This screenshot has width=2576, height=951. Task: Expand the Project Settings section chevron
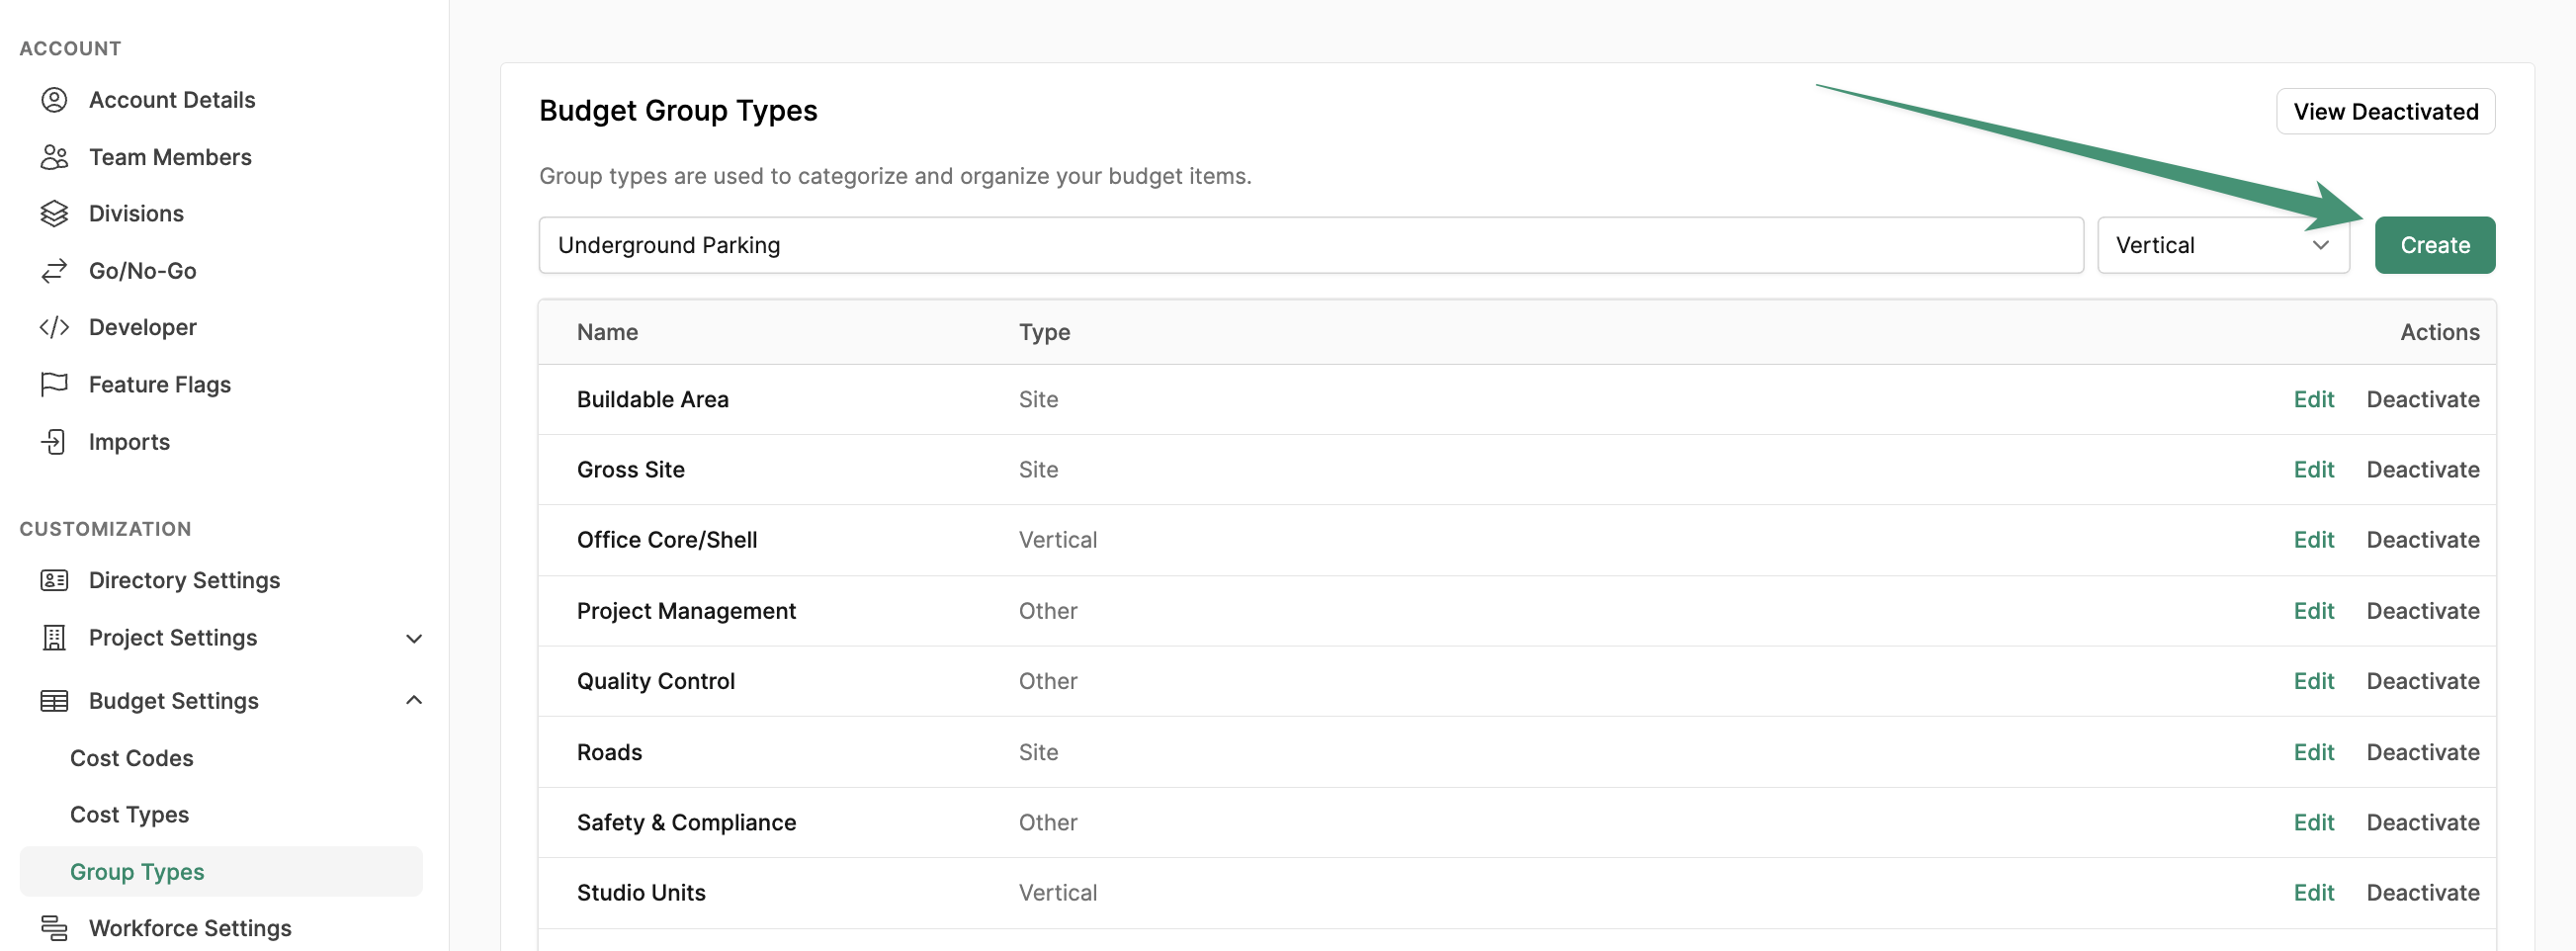click(414, 638)
